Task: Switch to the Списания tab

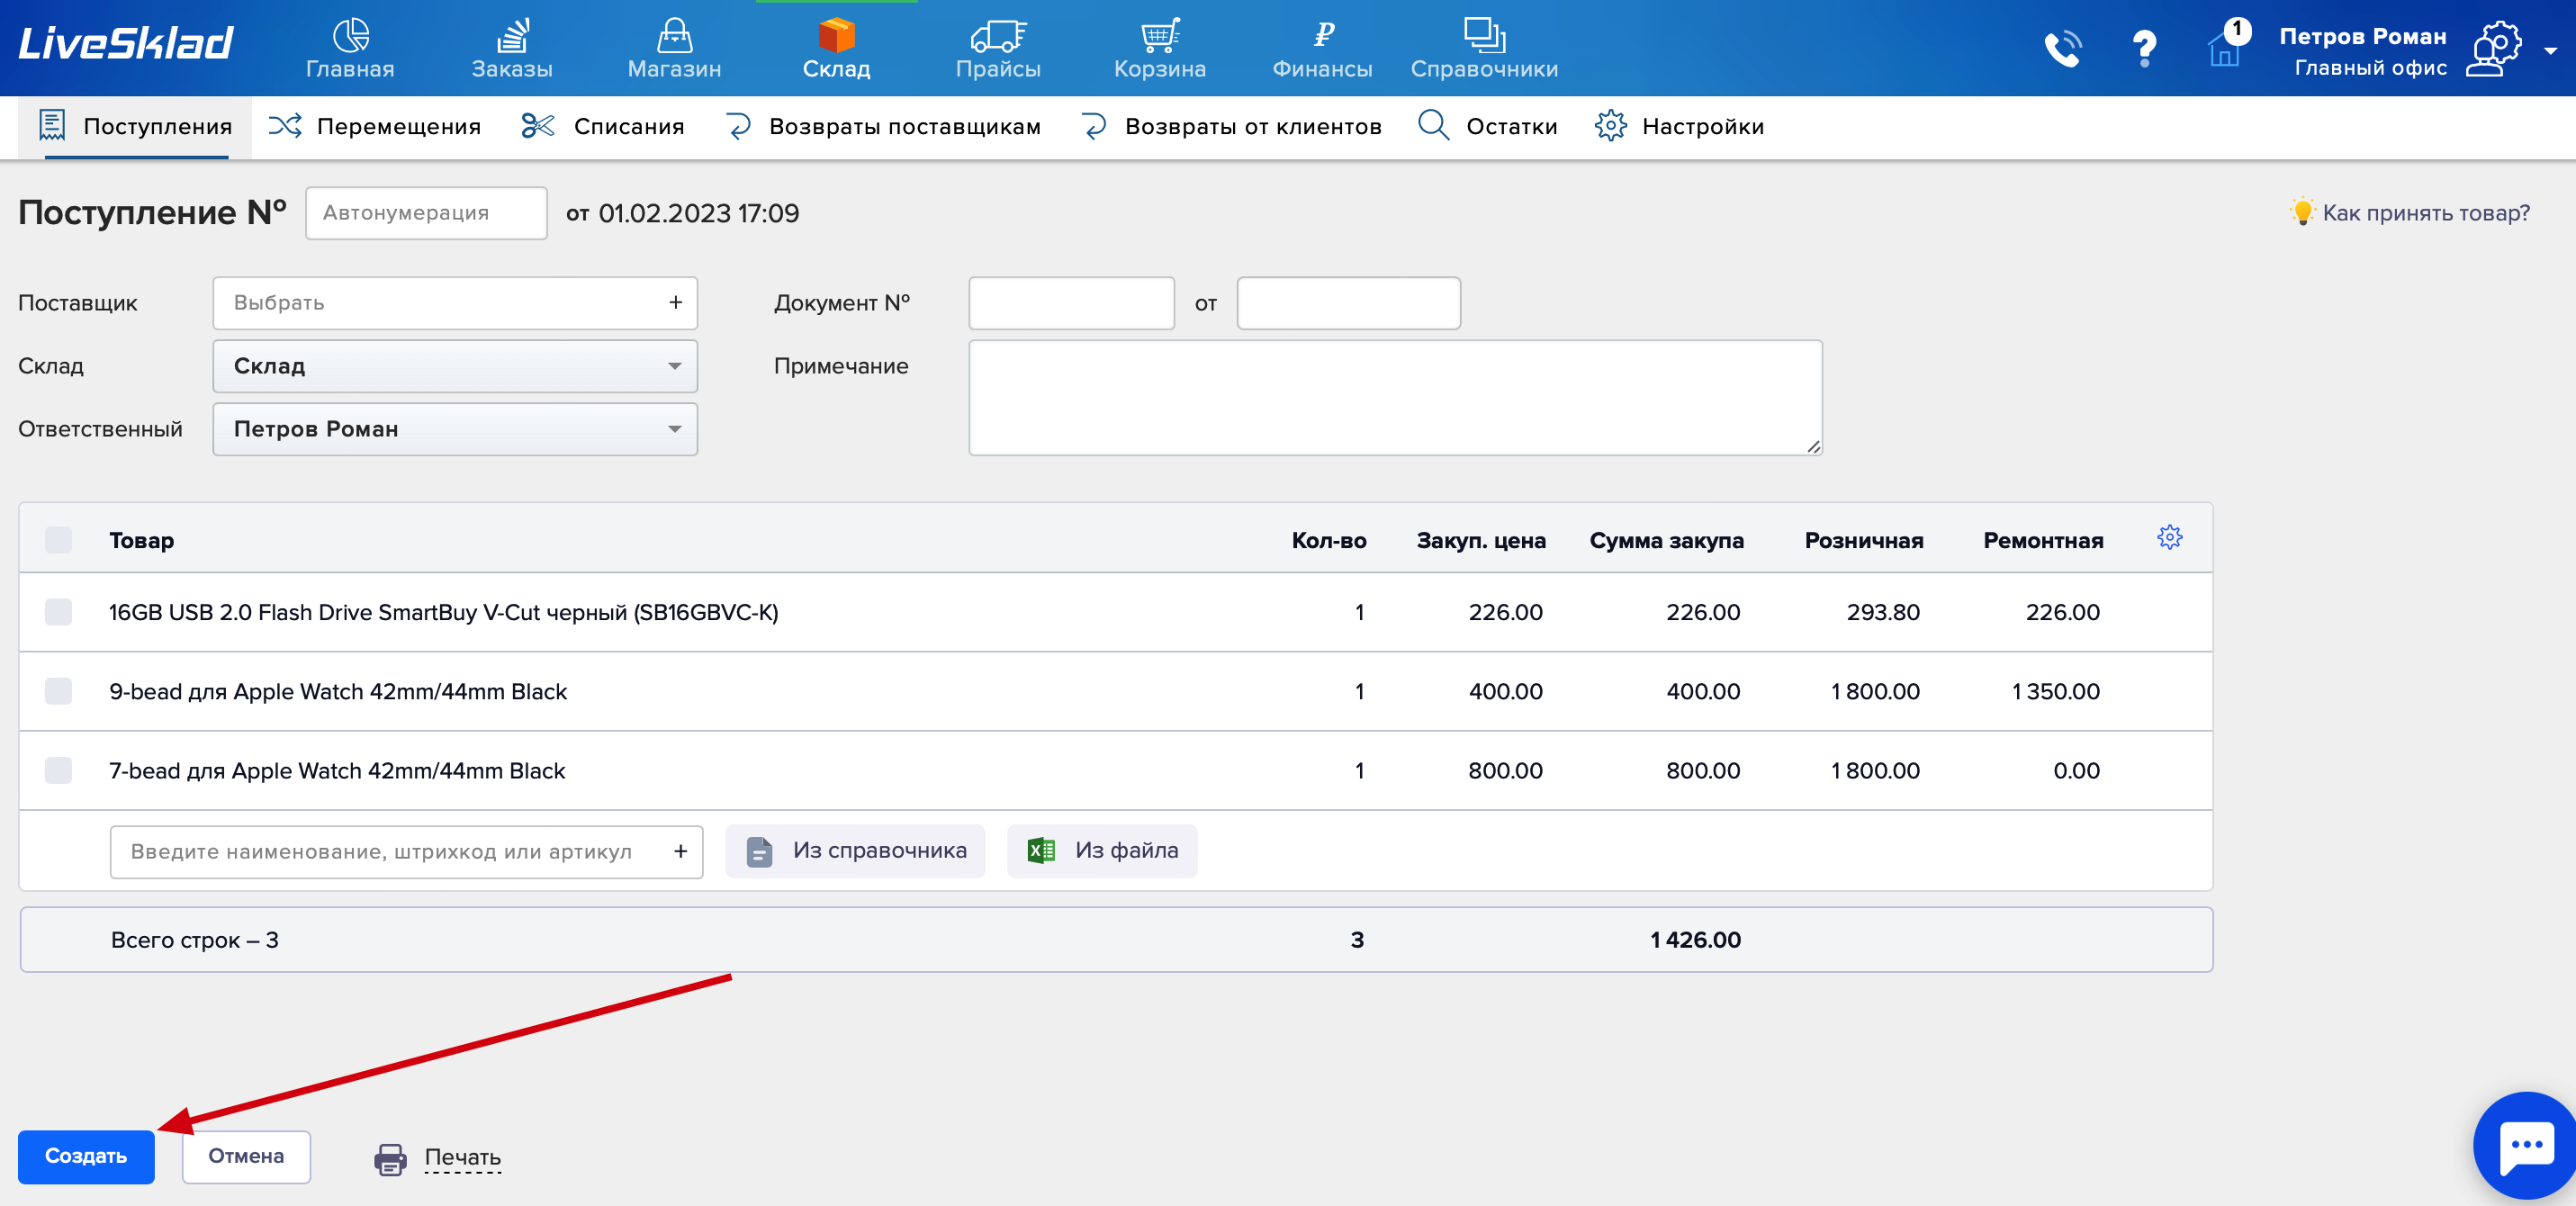Action: (x=603, y=126)
